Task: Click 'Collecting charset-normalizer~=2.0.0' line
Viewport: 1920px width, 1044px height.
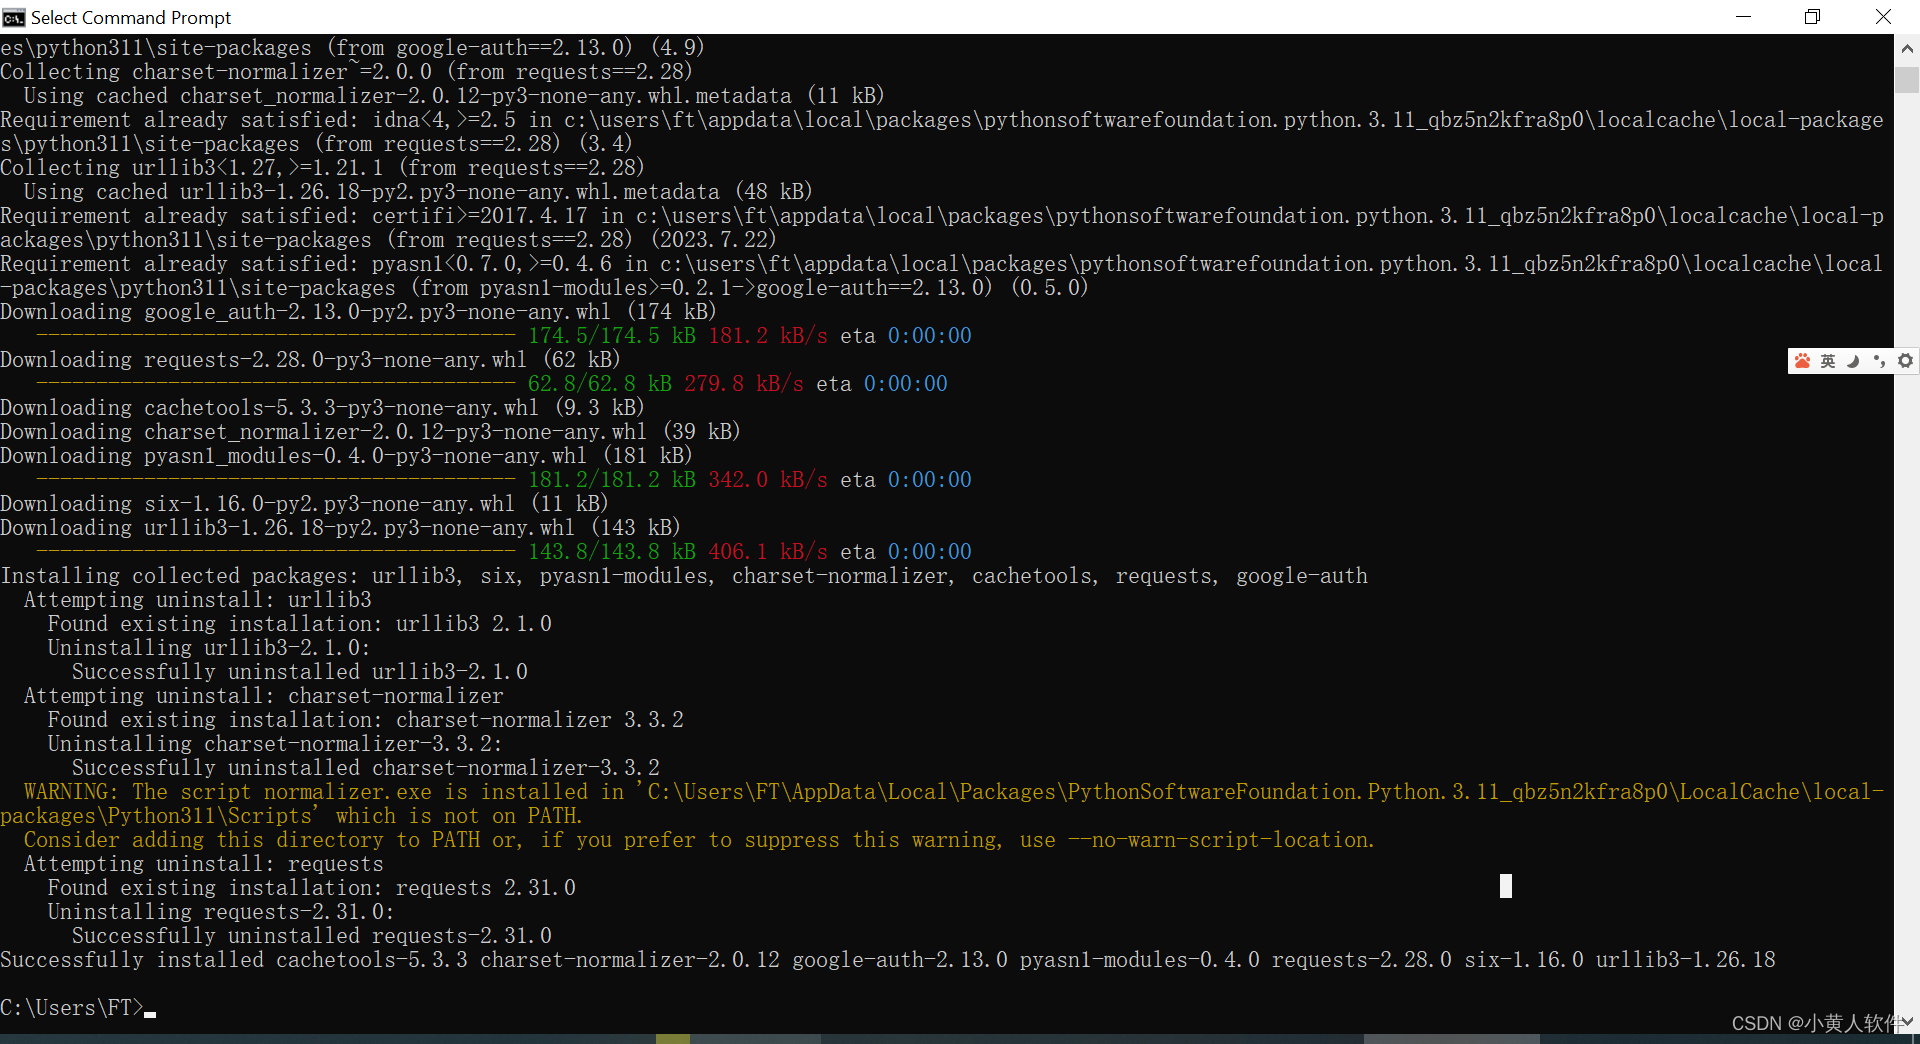Action: pyautogui.click(x=346, y=72)
